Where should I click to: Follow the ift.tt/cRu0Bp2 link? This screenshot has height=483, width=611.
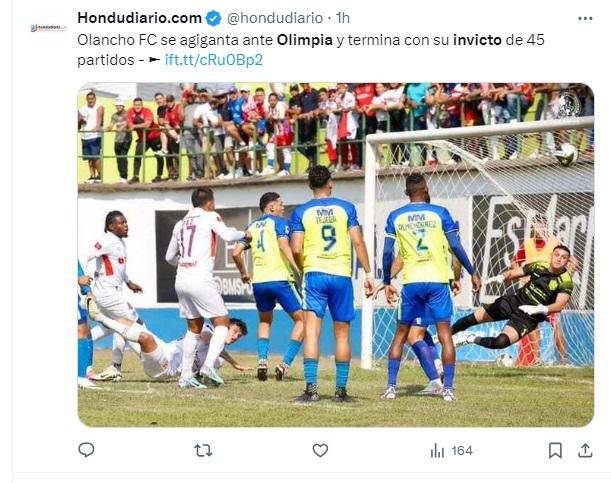214,60
